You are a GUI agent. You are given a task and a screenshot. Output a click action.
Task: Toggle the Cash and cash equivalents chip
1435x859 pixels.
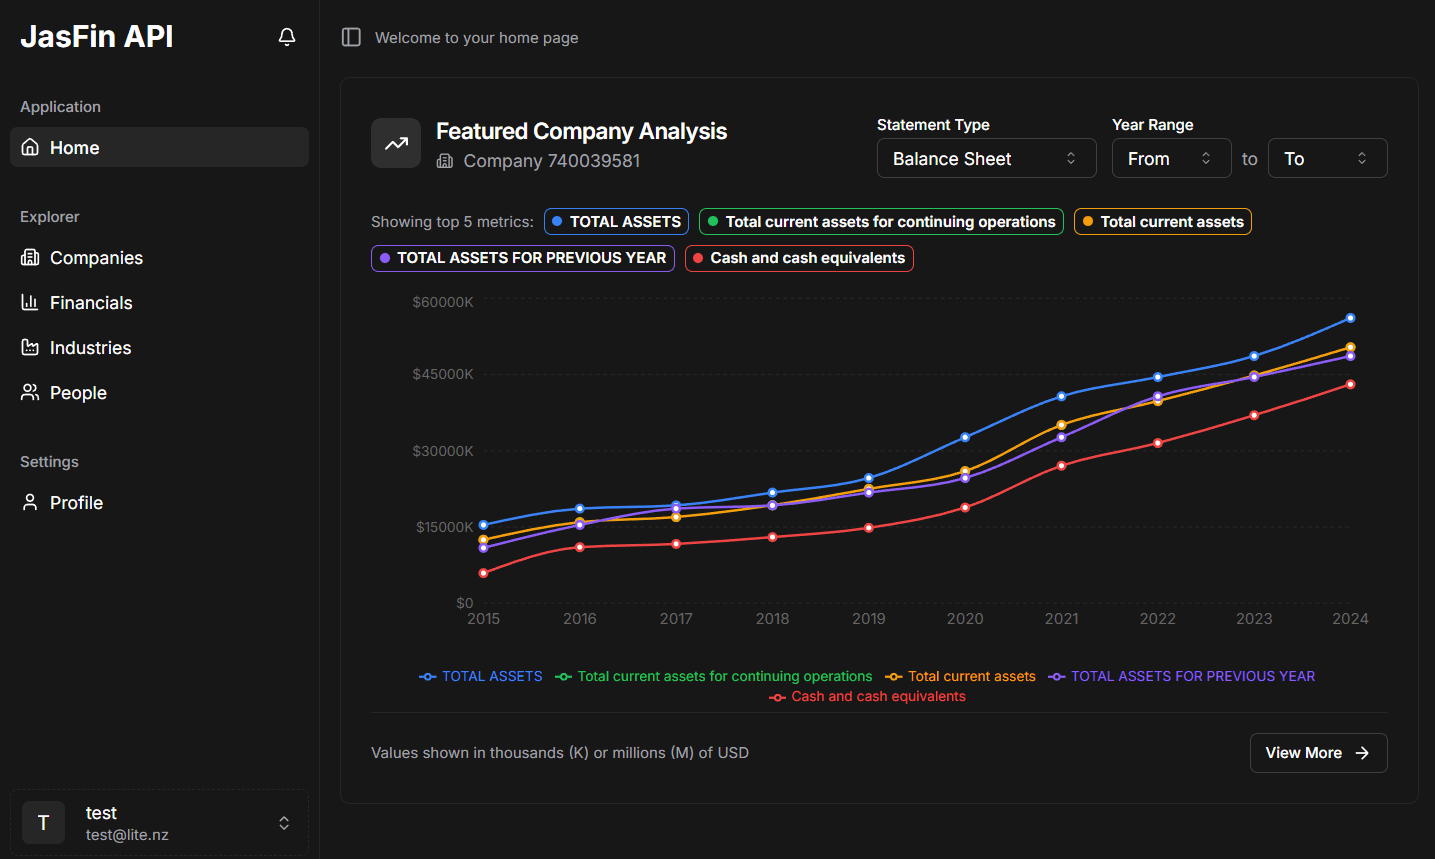coord(798,258)
